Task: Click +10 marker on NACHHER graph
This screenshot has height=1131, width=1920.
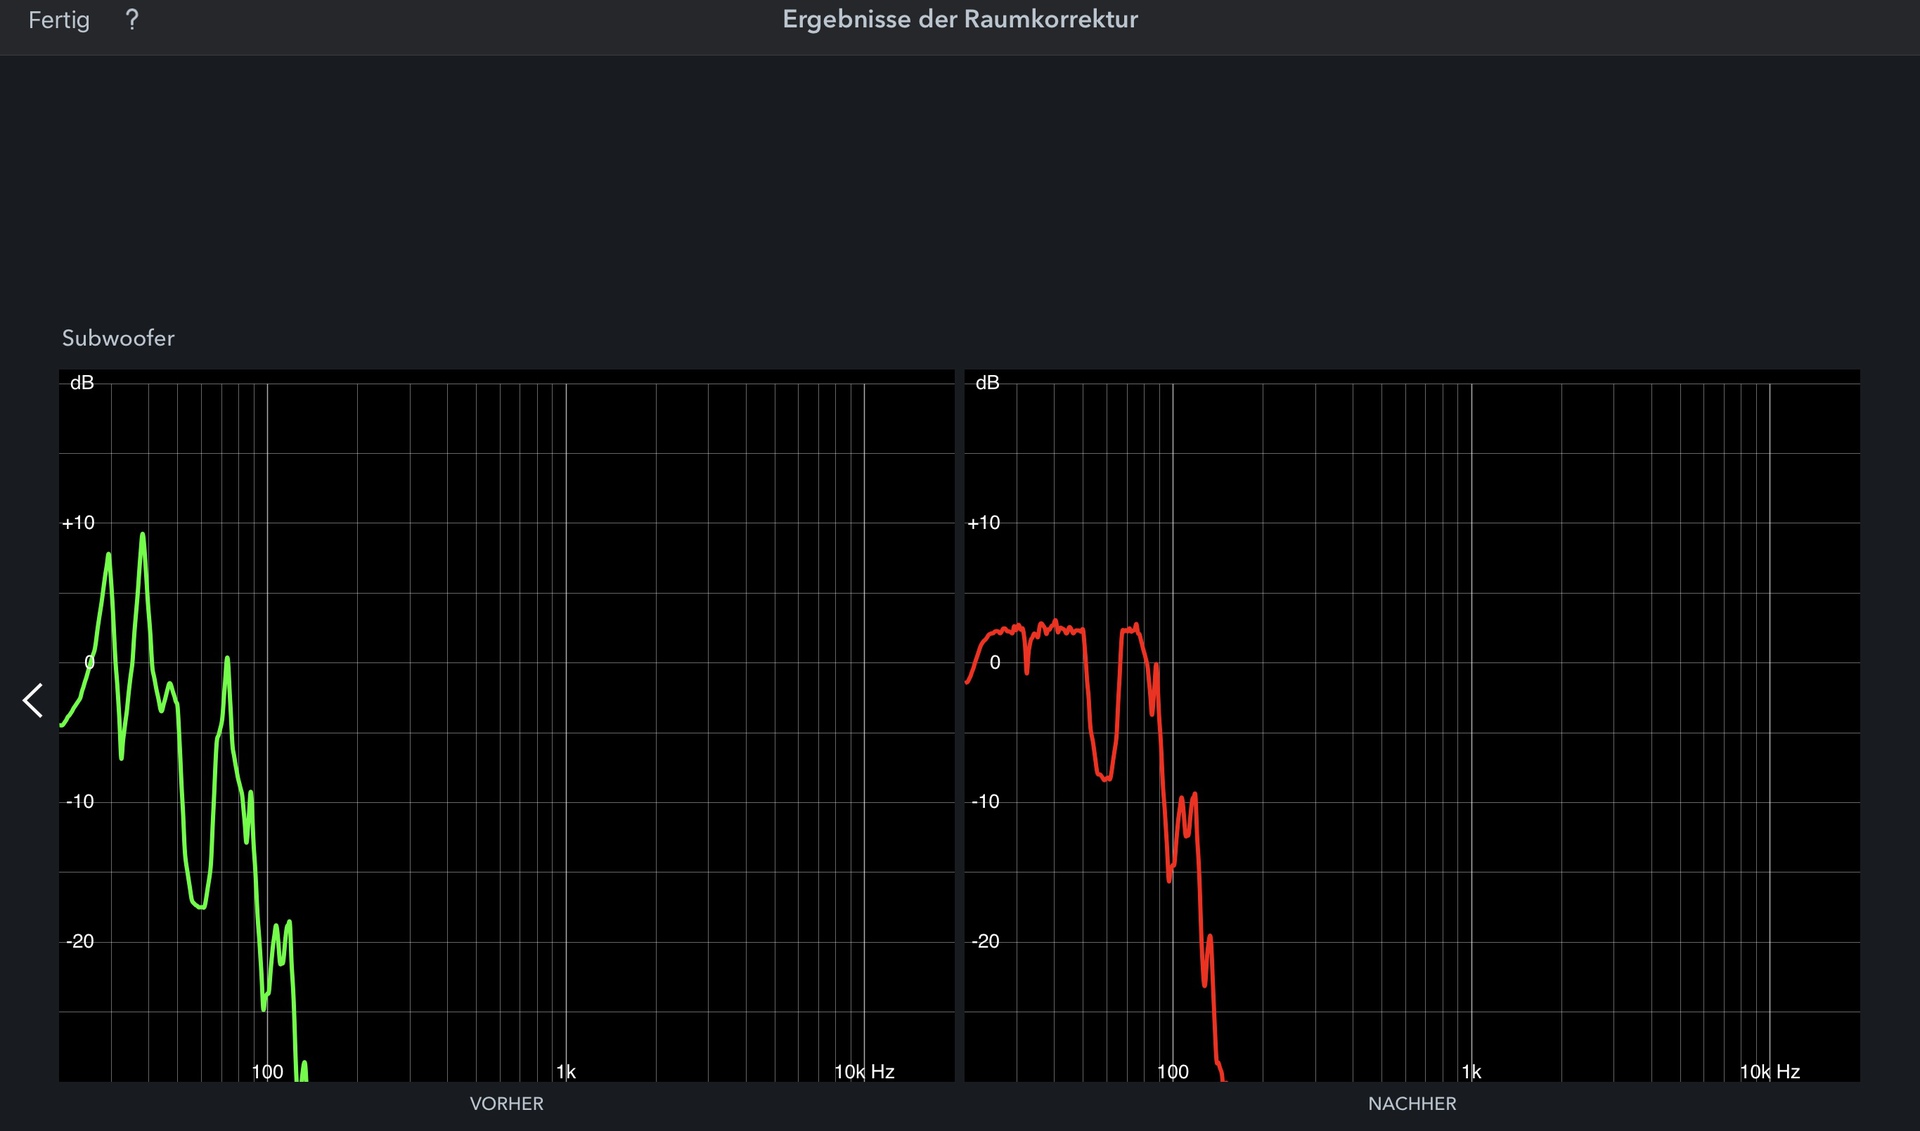Action: coord(984,523)
